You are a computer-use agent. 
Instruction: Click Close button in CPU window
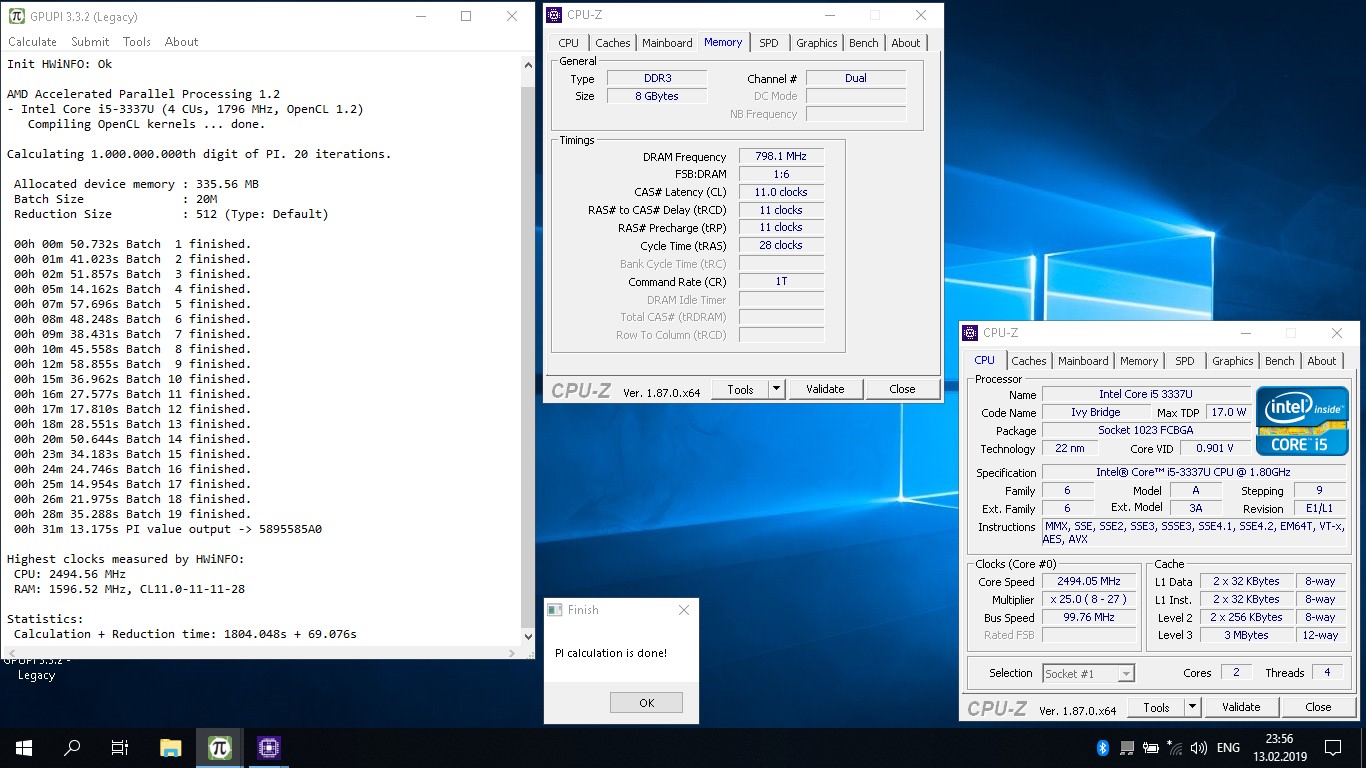(1318, 707)
